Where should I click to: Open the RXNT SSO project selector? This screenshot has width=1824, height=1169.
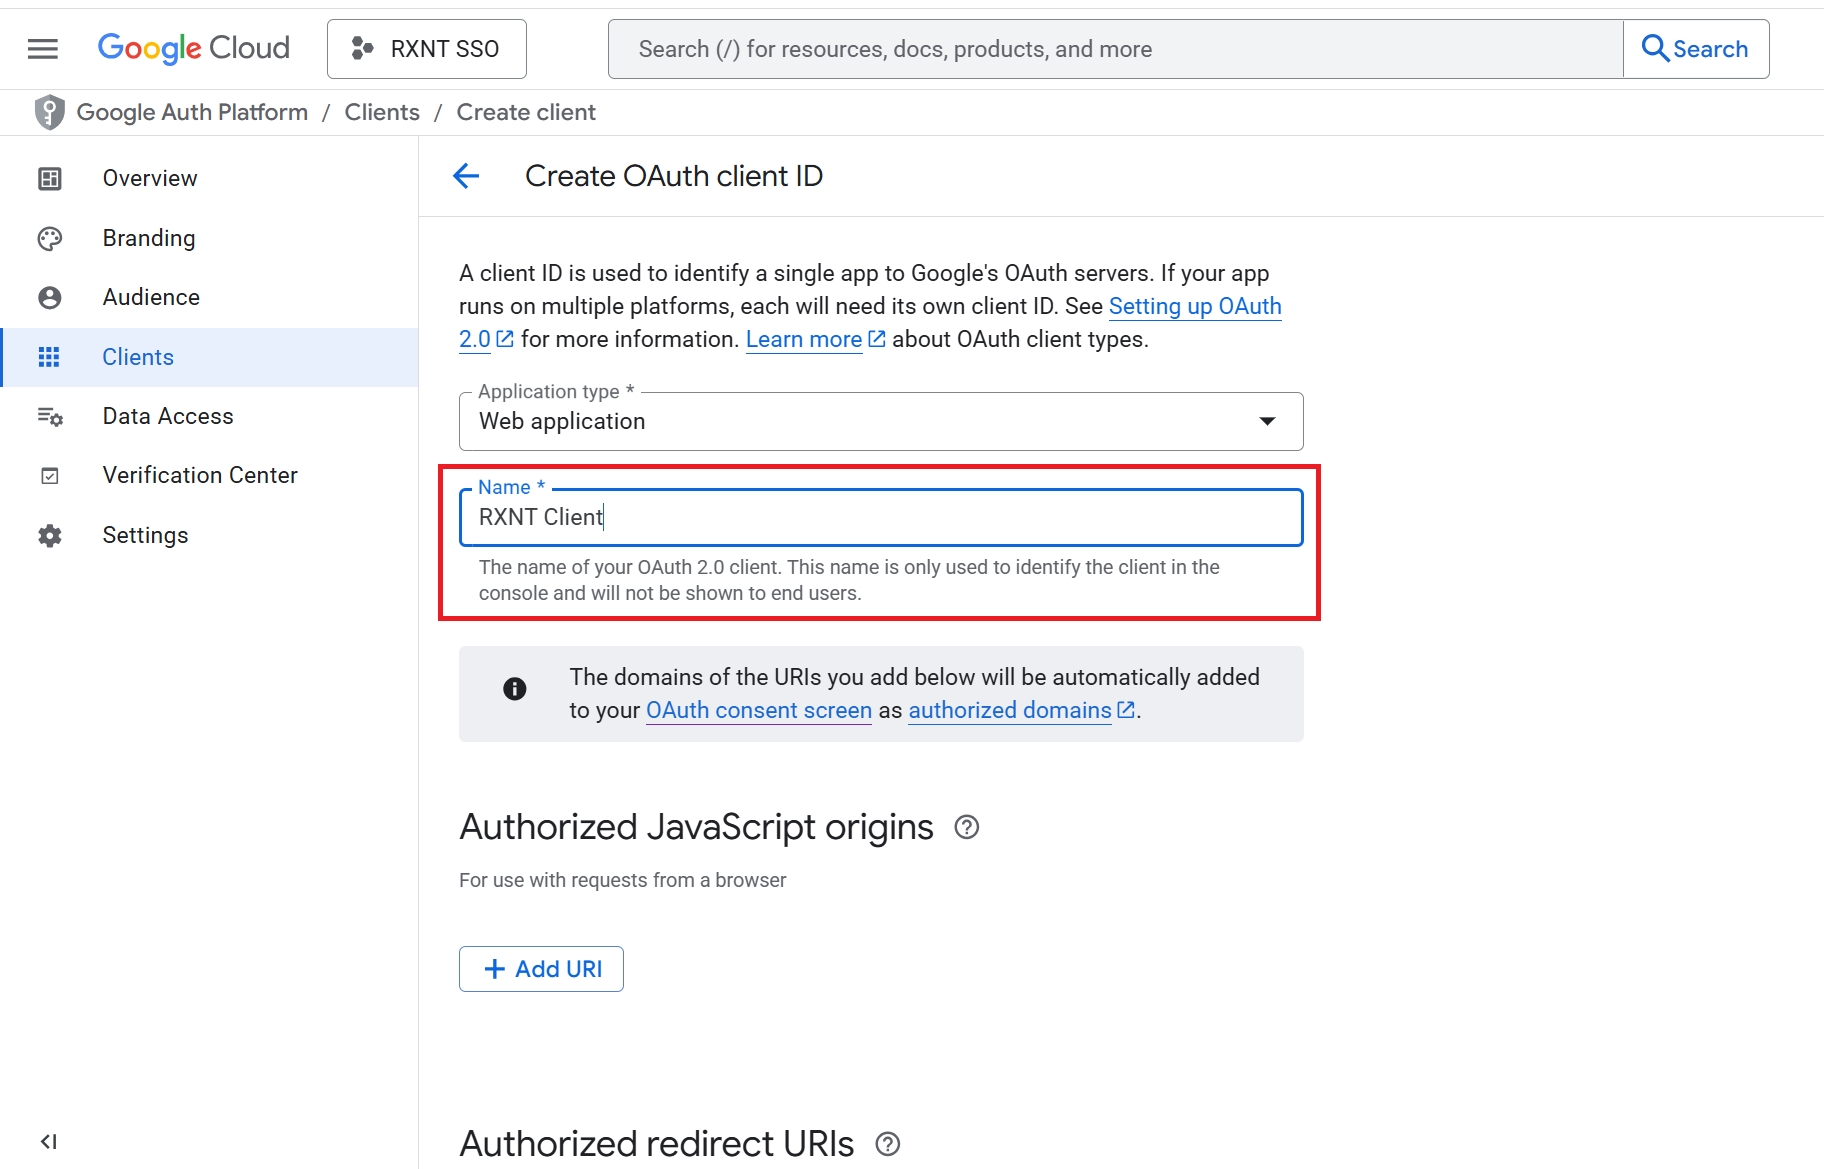click(x=426, y=49)
